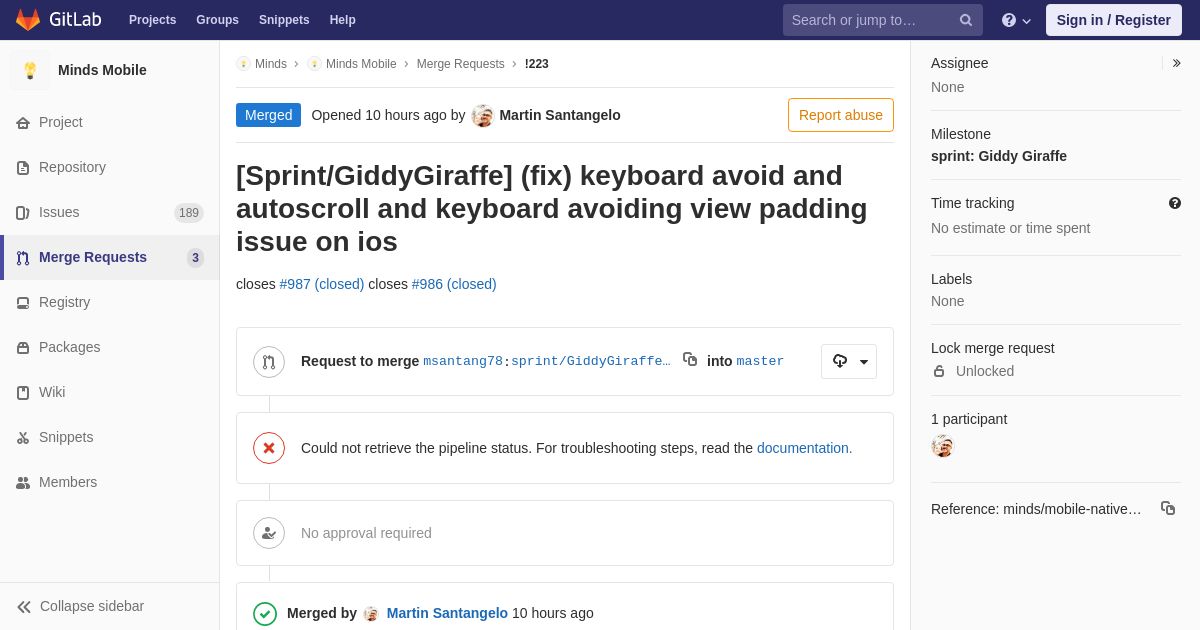
Task: Click the Snippets scissors icon
Action: click(x=23, y=438)
